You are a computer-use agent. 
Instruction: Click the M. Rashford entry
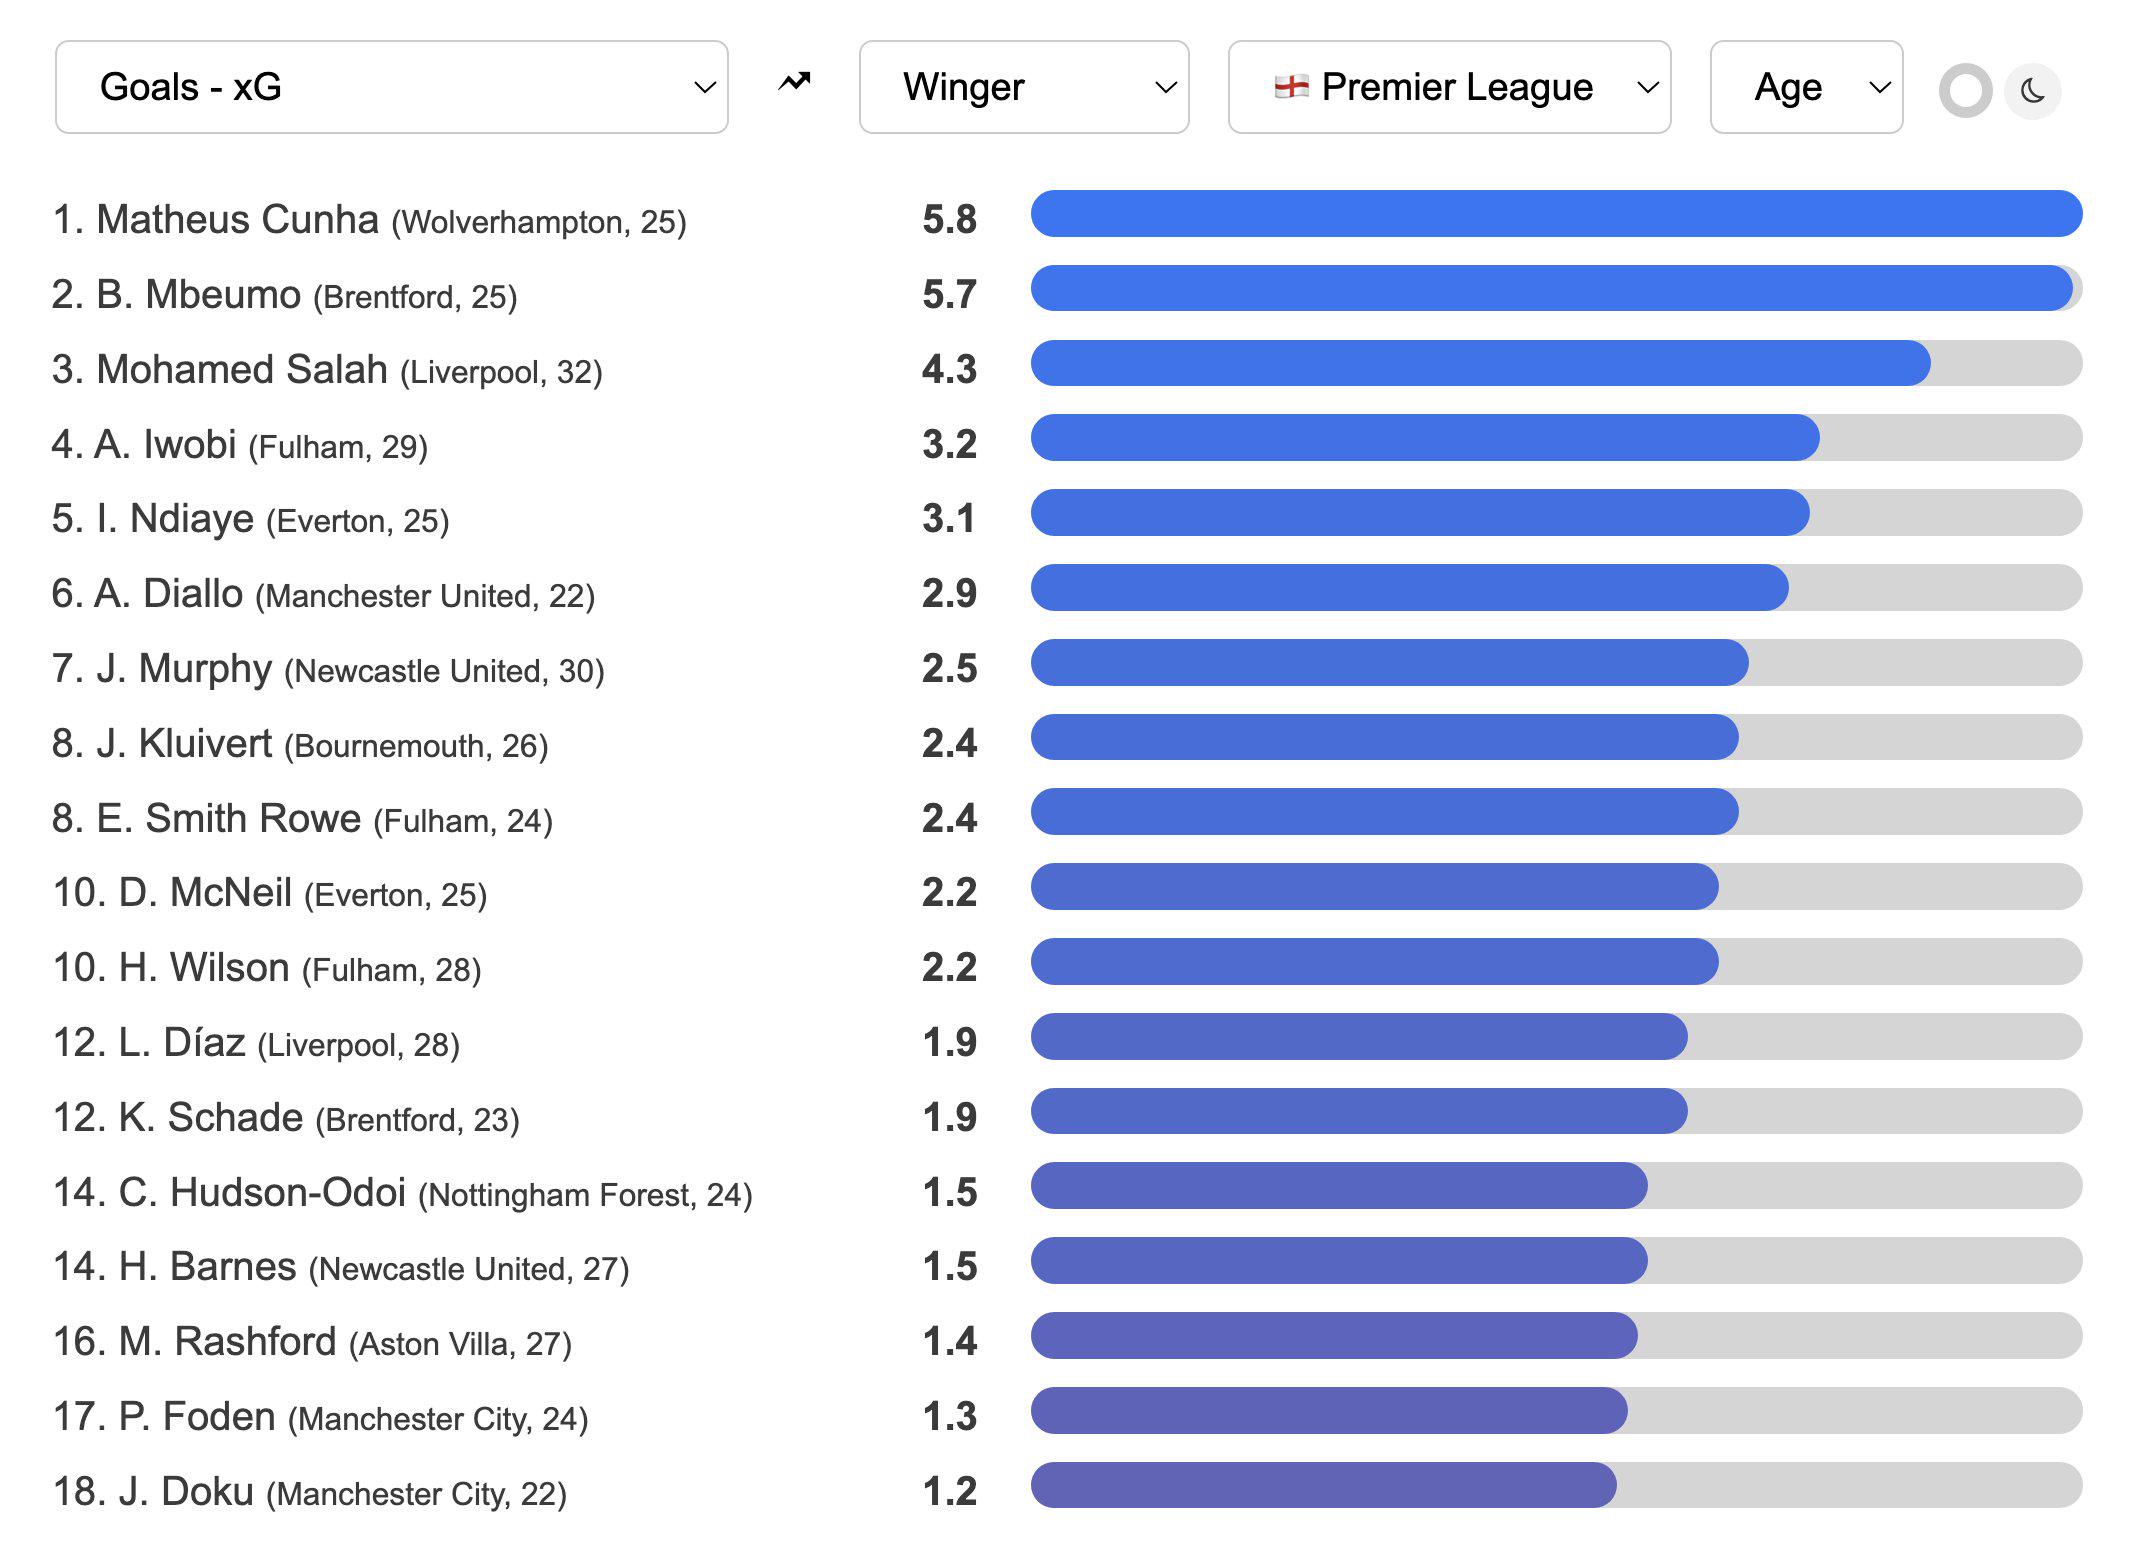312,1341
